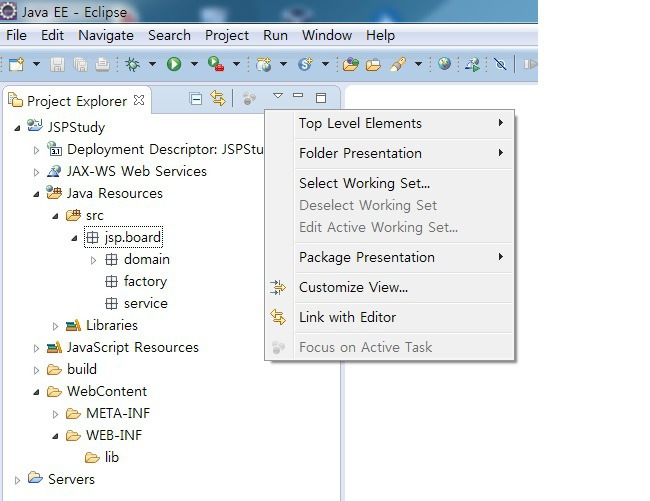650x501 pixels.
Task: Open the File menu
Action: 17,36
